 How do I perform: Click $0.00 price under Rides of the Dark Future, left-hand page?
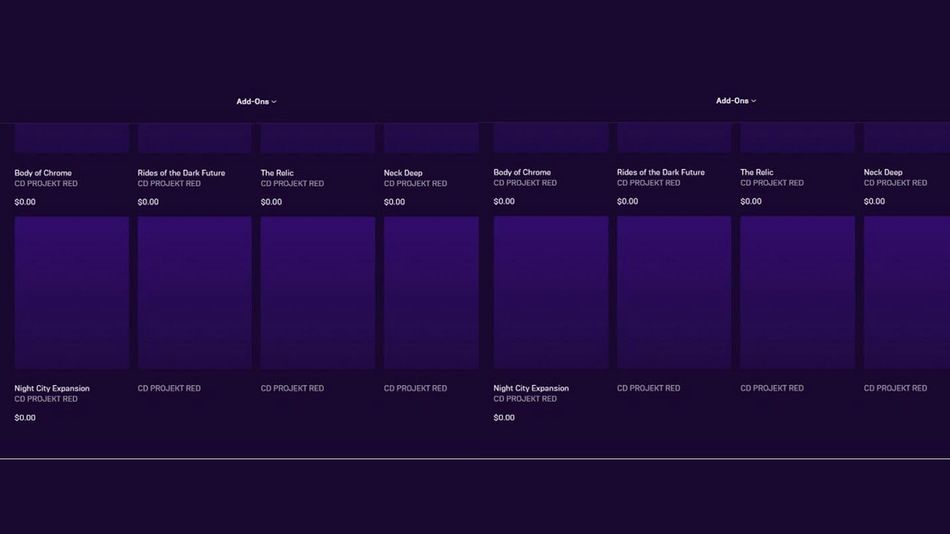148,202
